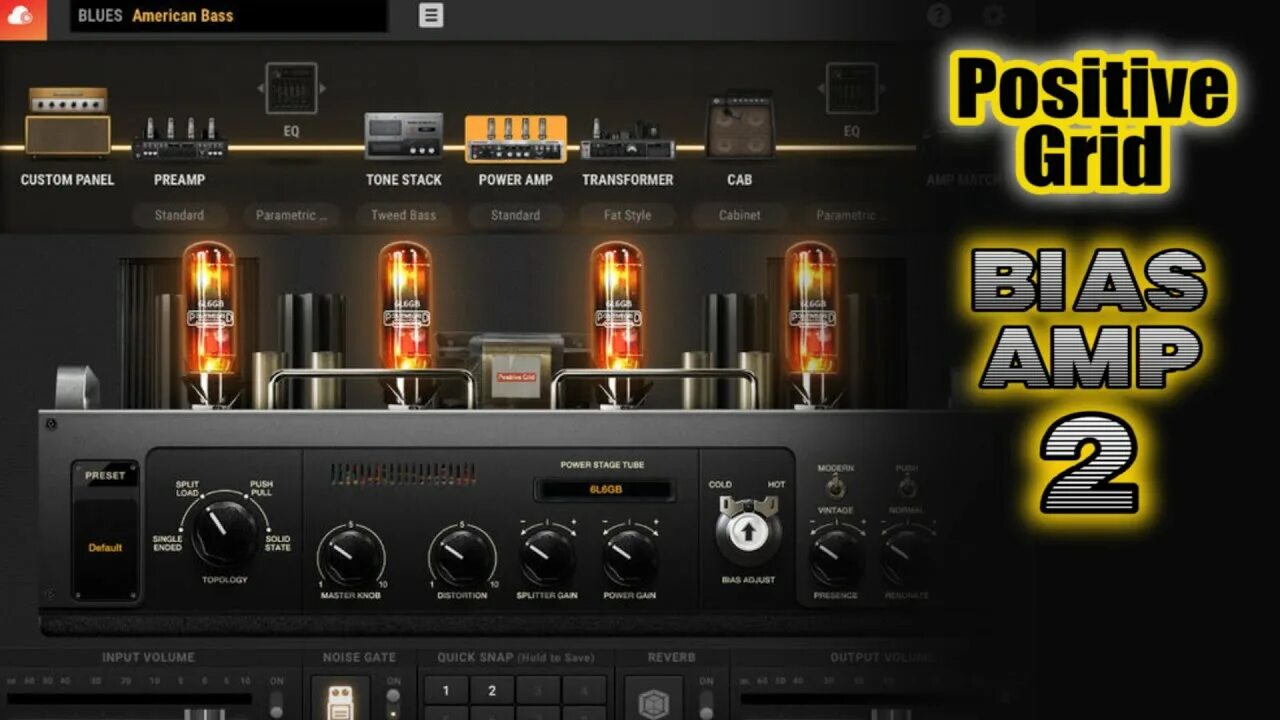Viewport: 1280px width, 720px height.
Task: Select the Tone Stack module icon
Action: click(404, 136)
